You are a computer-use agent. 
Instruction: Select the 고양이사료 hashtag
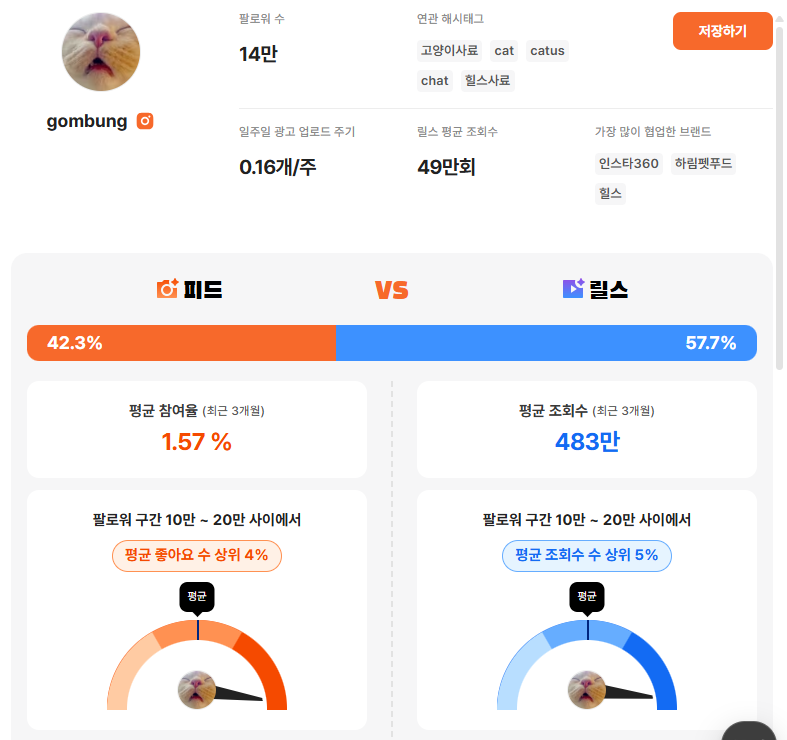point(450,51)
